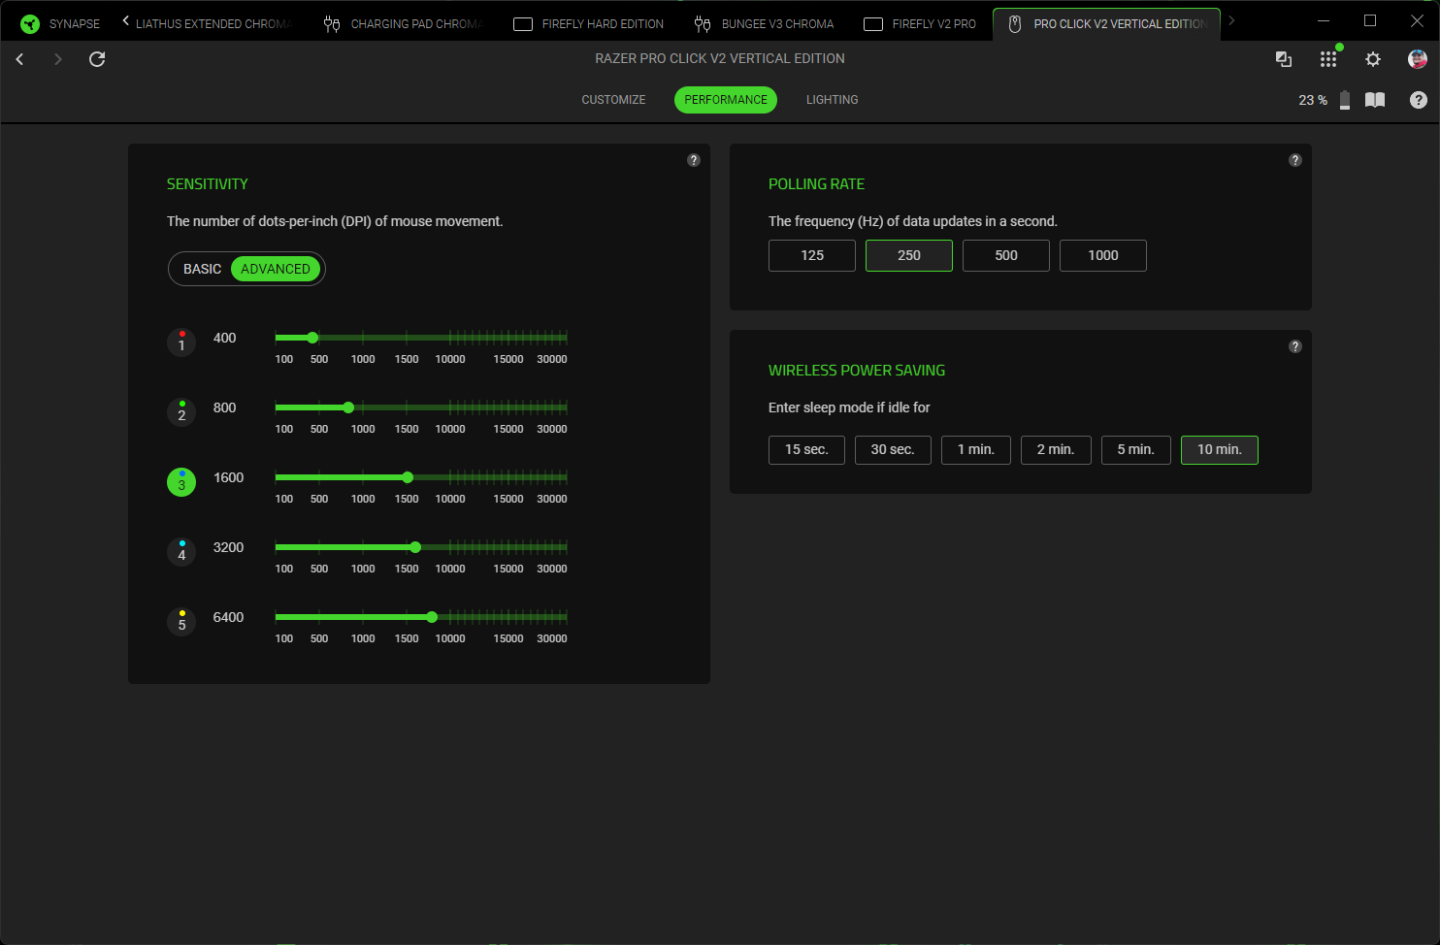Set sleep mode idle to 30 sec.
This screenshot has height=945, width=1440.
(x=893, y=450)
